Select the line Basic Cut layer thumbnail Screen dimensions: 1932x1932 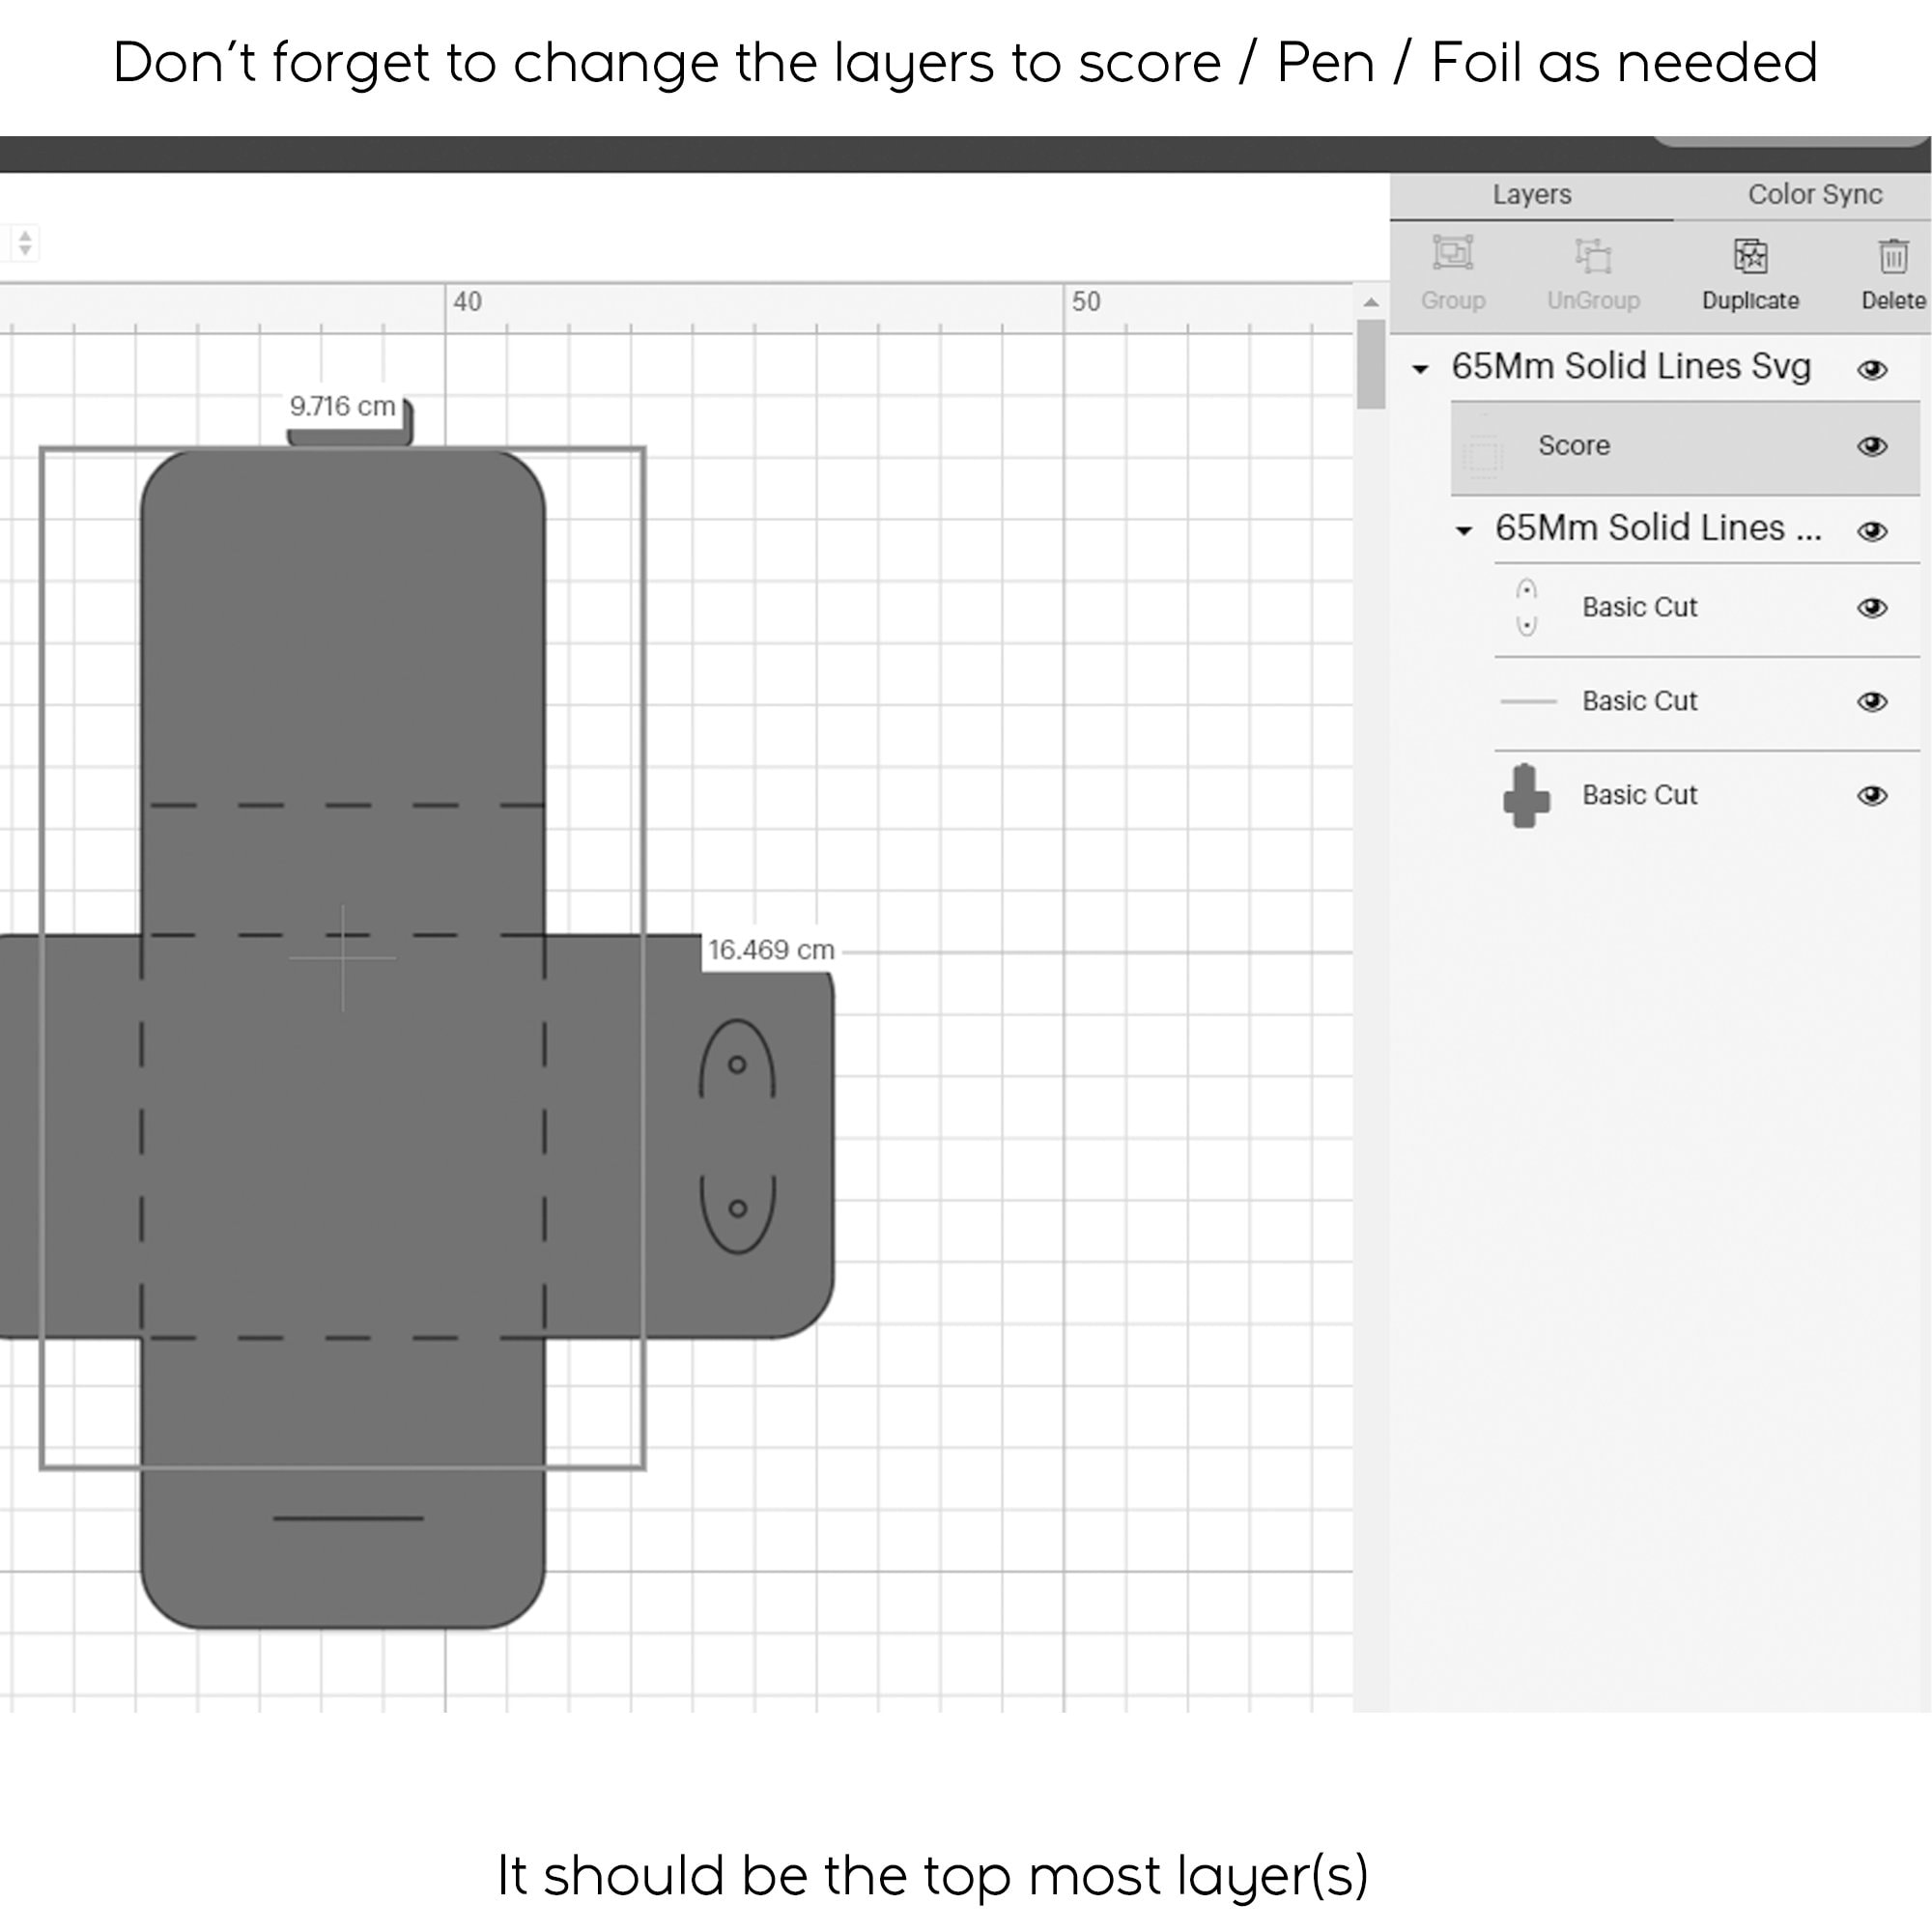1528,701
